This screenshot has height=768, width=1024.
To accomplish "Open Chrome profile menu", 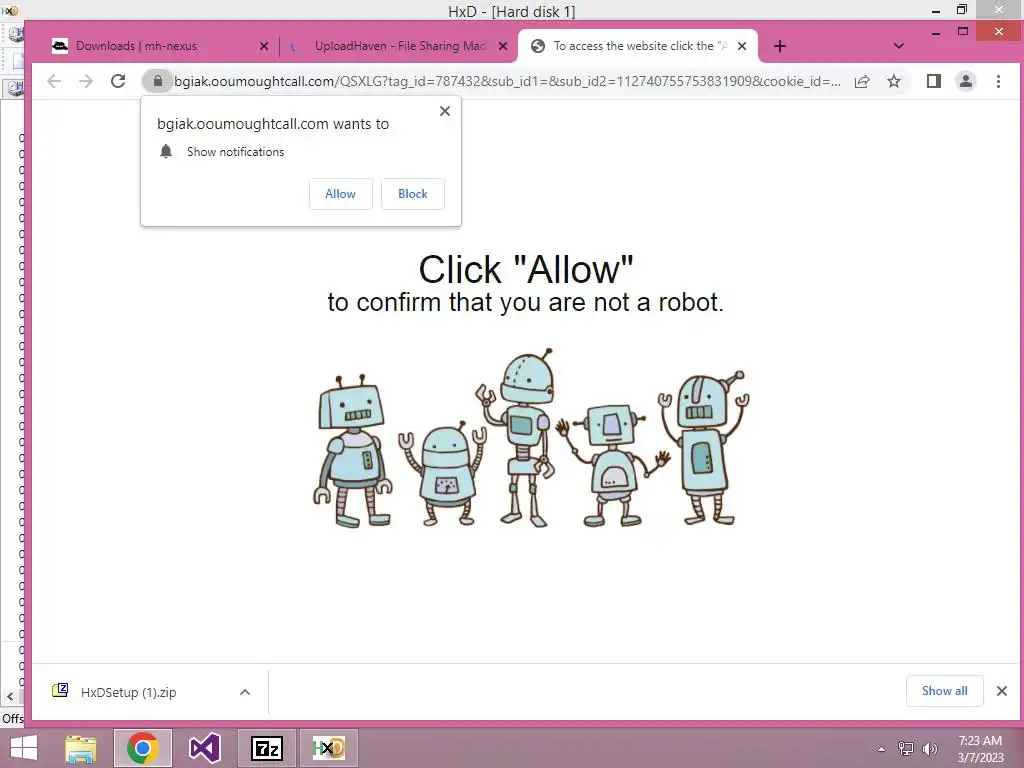I will tap(966, 81).
